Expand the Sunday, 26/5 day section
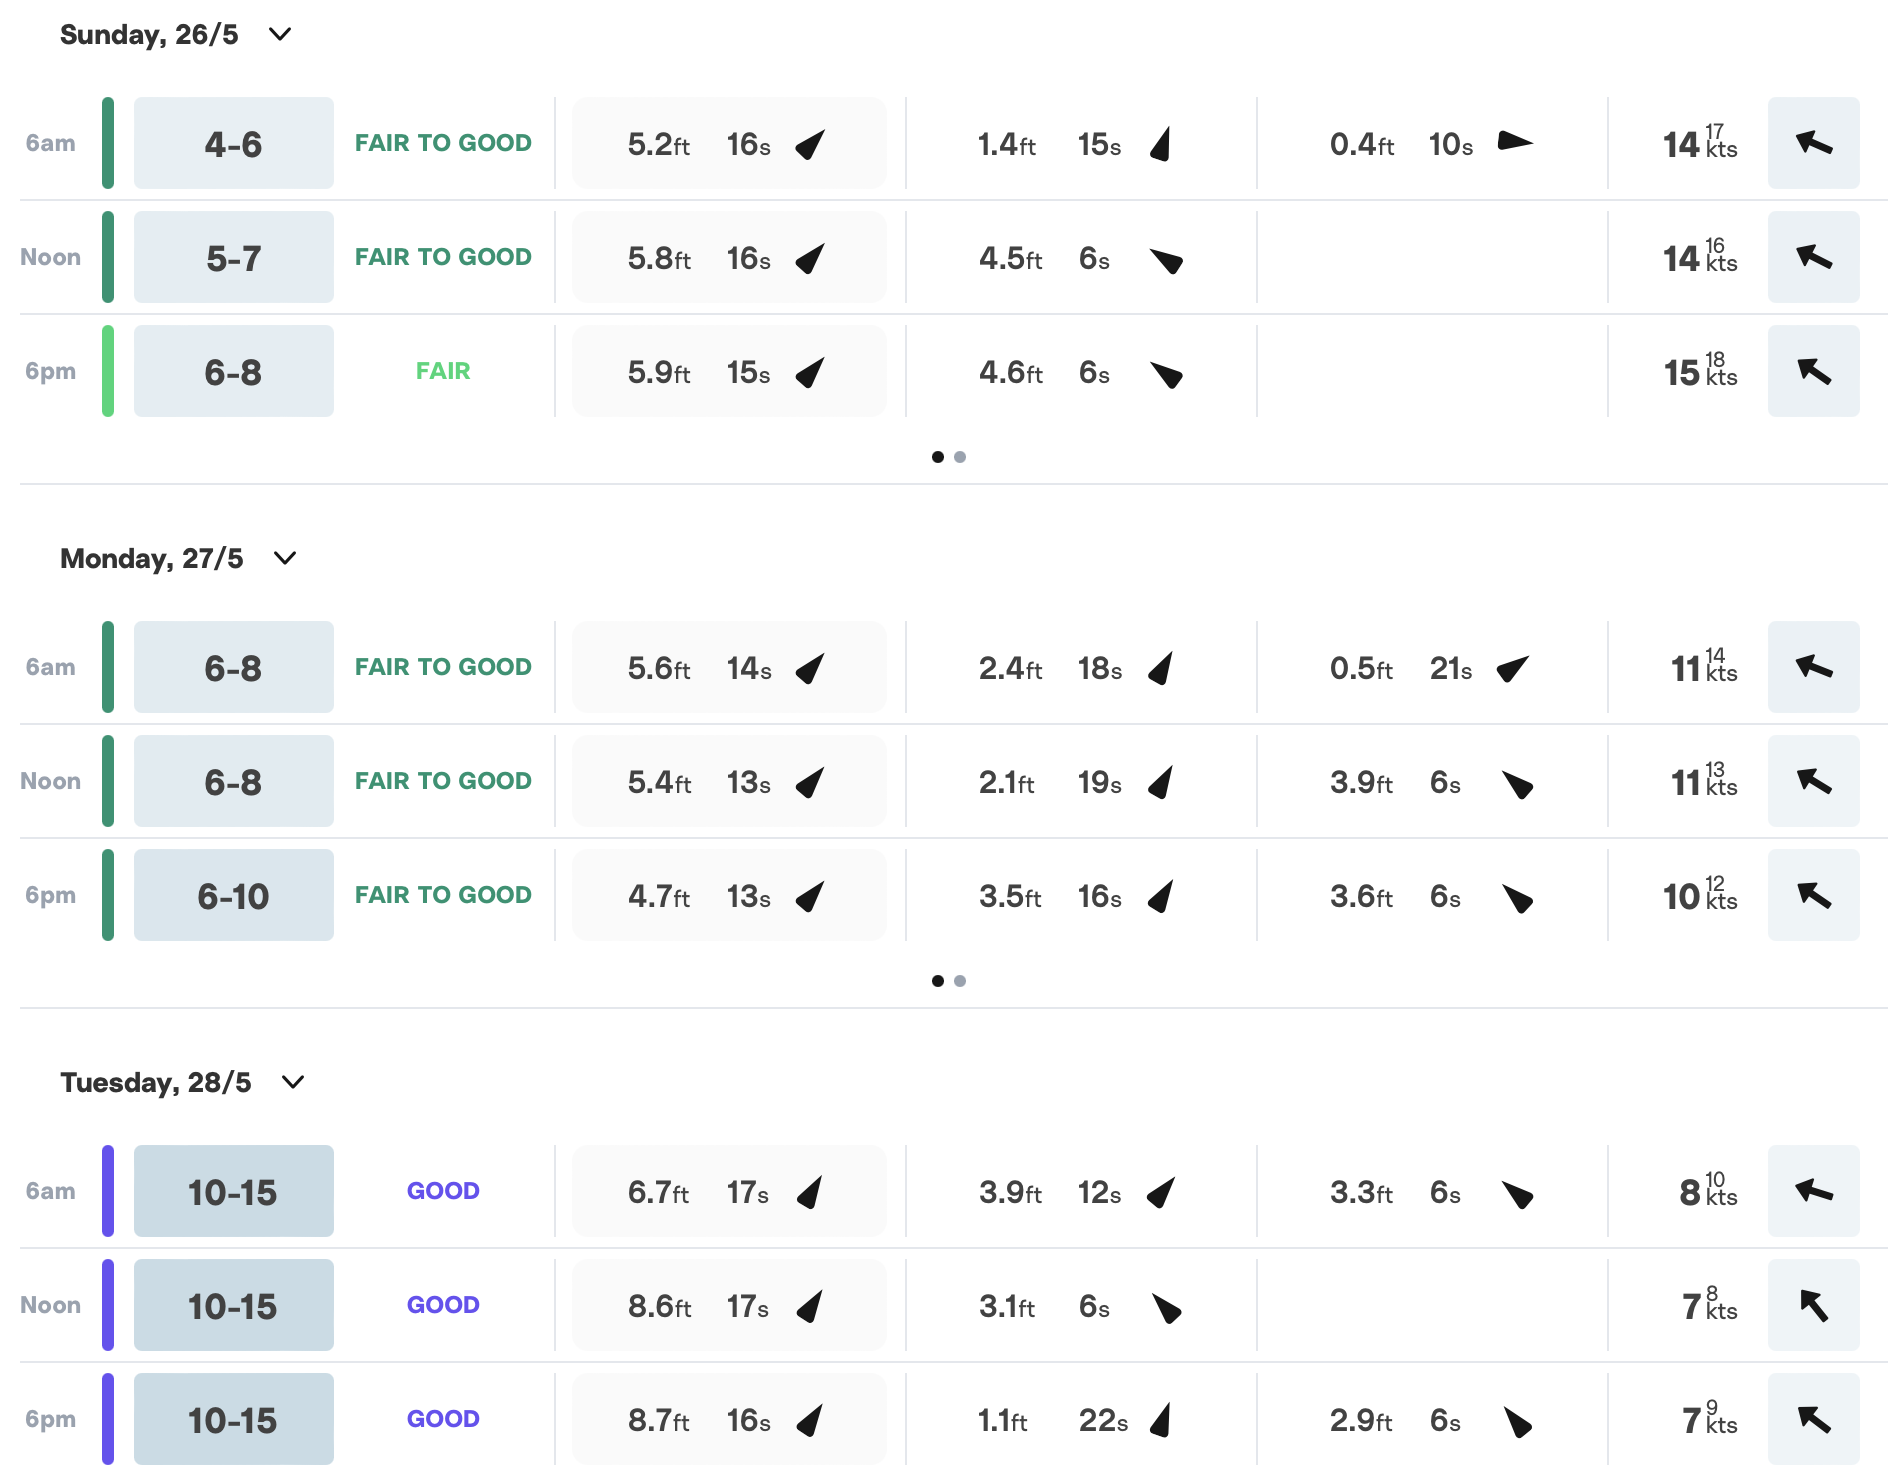 tap(280, 34)
